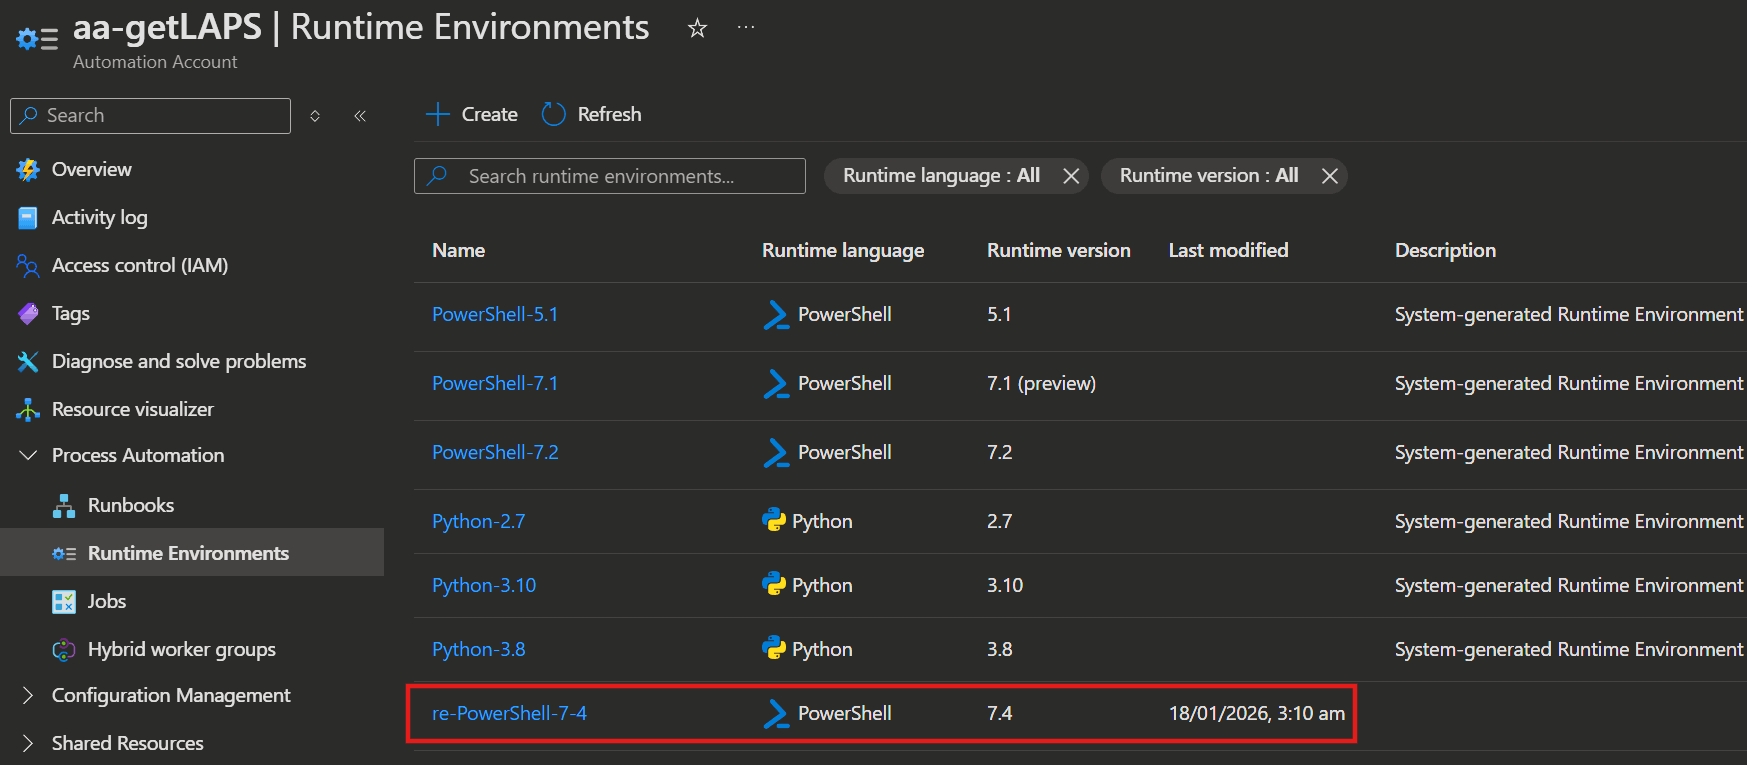The image size is (1747, 765).
Task: Collapse the Process Automation section
Action: pos(28,455)
